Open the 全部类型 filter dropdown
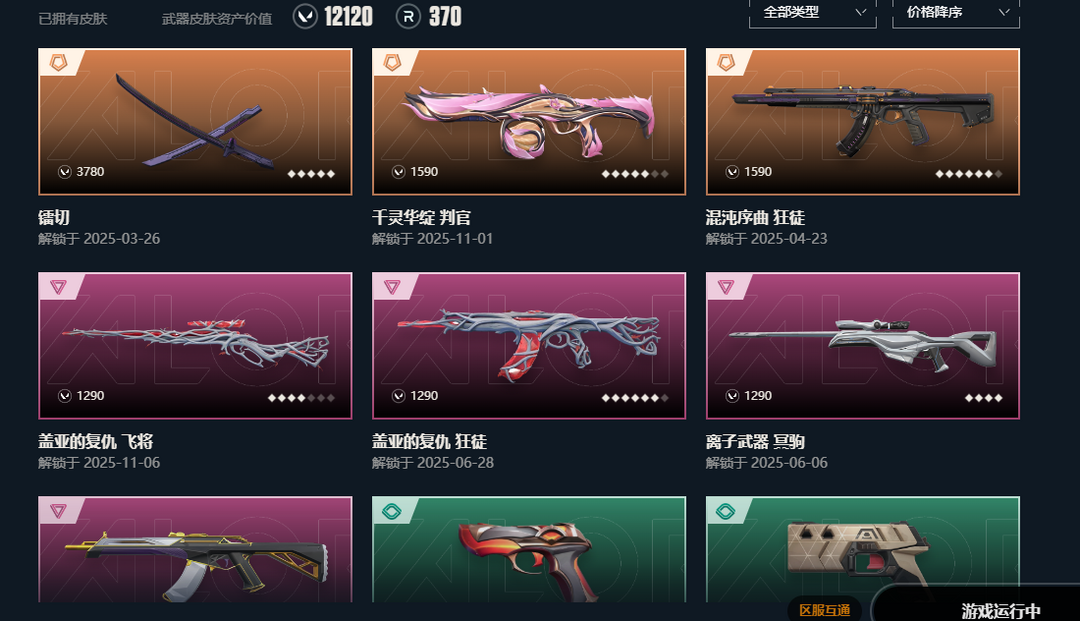The image size is (1080, 621). [813, 12]
